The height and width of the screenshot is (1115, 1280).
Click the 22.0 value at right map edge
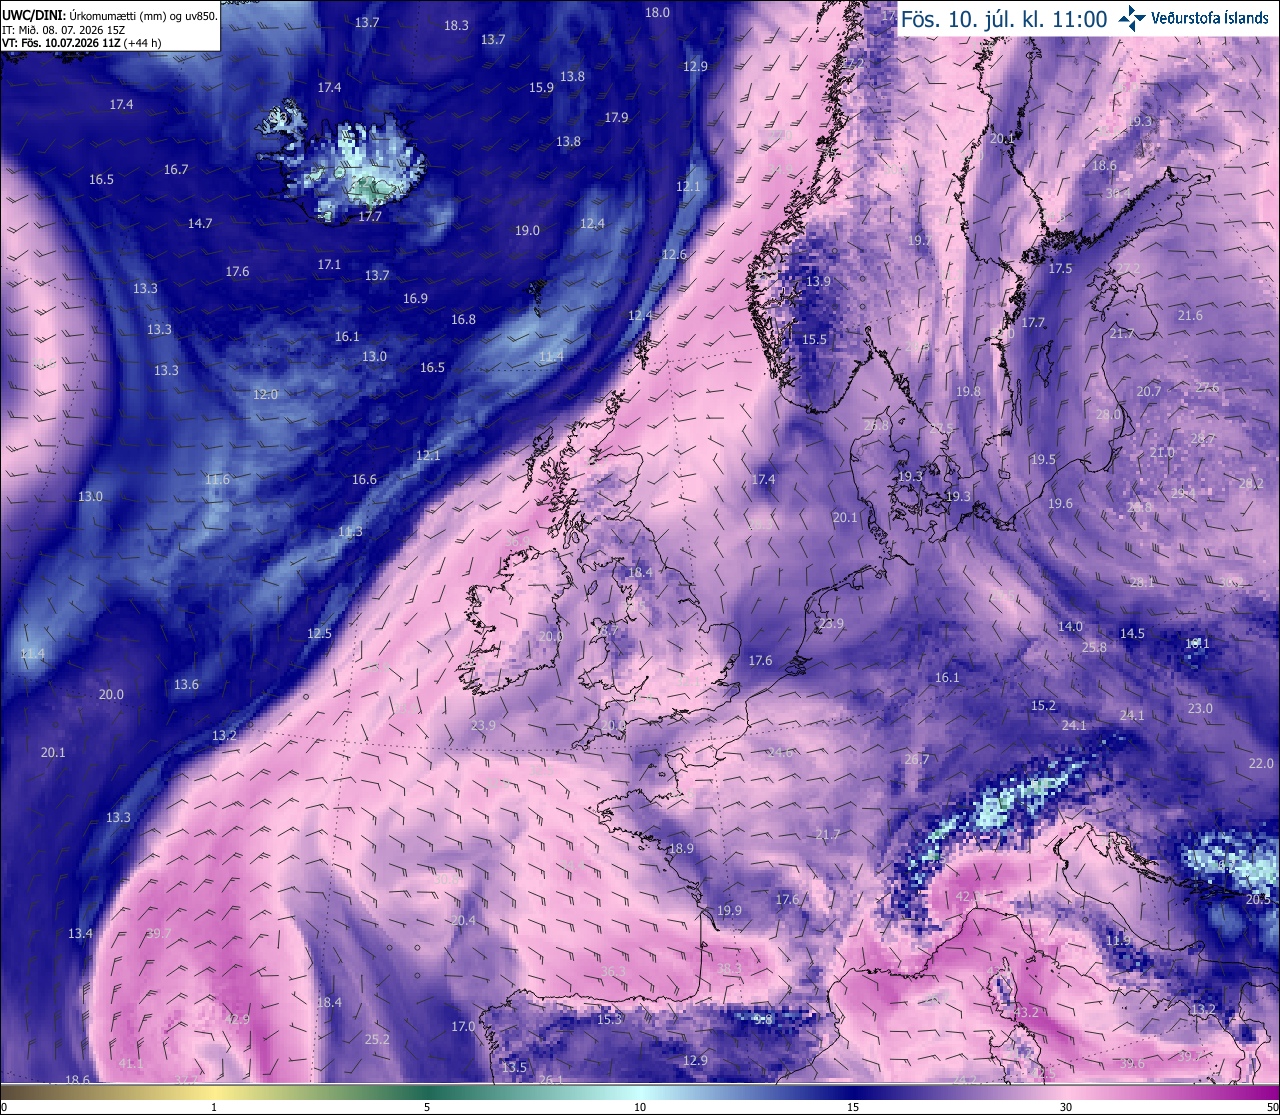1261,763
